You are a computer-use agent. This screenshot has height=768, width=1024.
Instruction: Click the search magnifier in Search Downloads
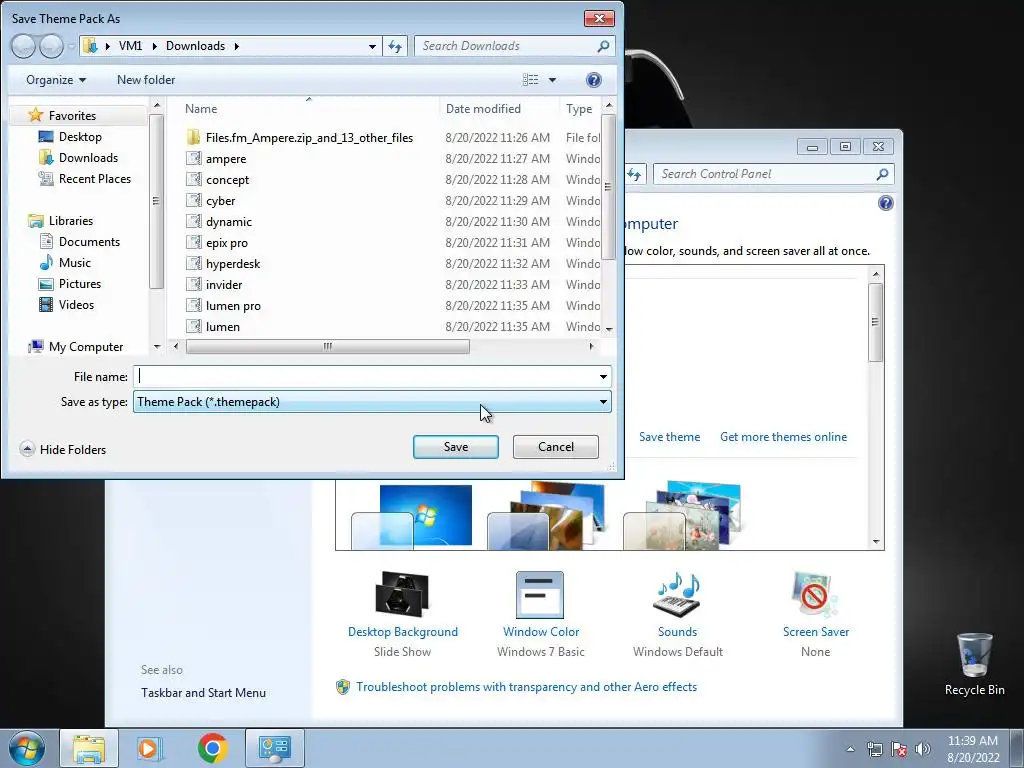coord(603,46)
